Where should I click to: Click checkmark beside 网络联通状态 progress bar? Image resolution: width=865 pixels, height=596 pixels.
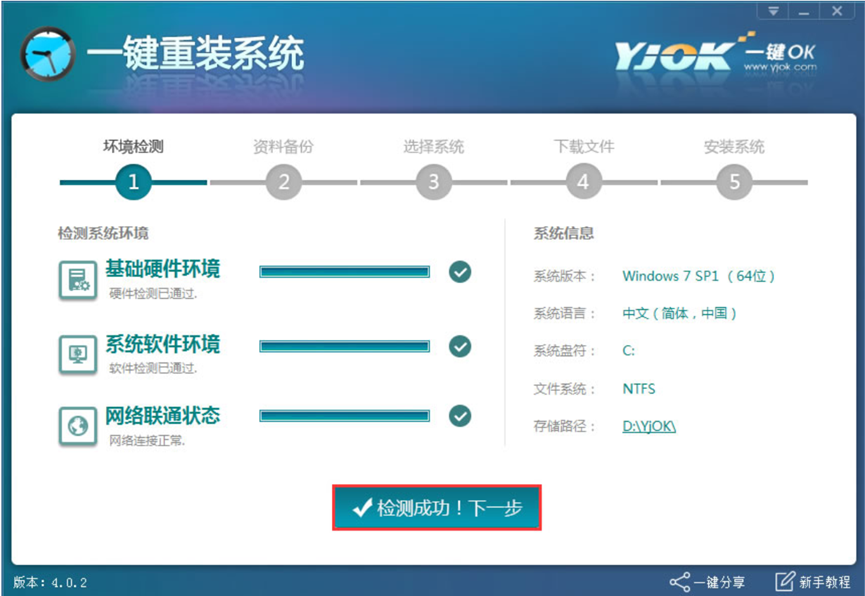tap(460, 416)
